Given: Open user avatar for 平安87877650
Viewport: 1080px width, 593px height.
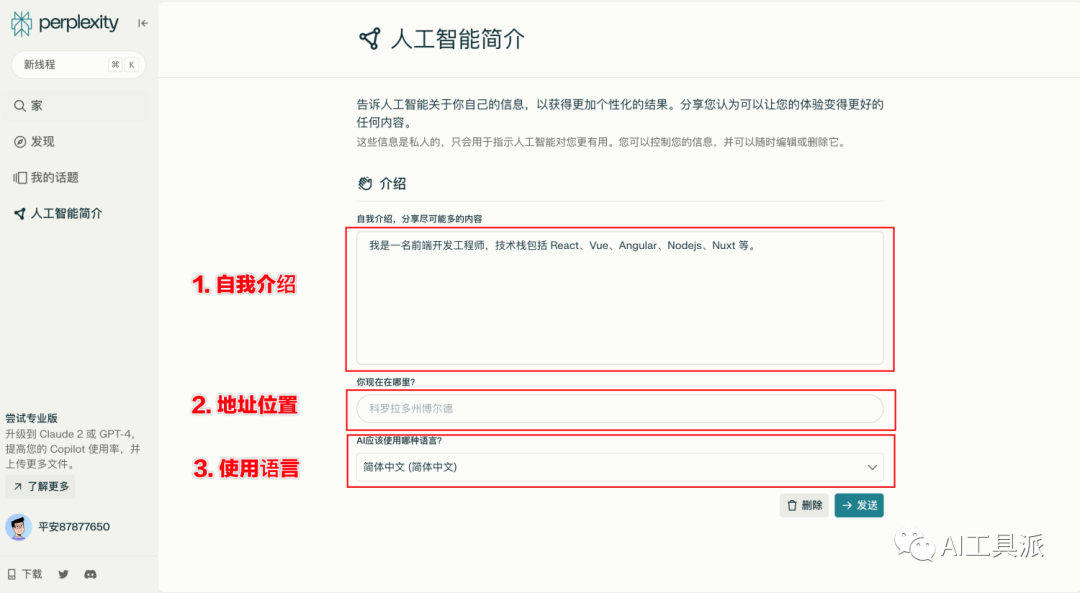Looking at the screenshot, I should [x=19, y=527].
